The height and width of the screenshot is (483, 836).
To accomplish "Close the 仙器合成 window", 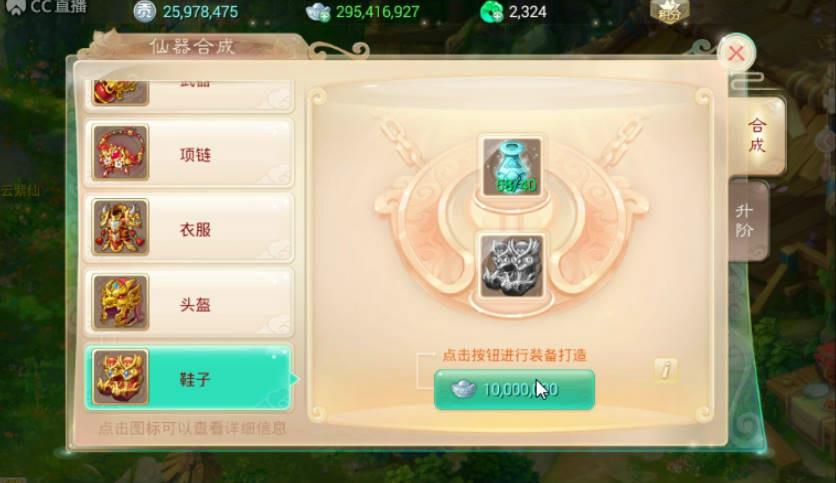I will 736,53.
